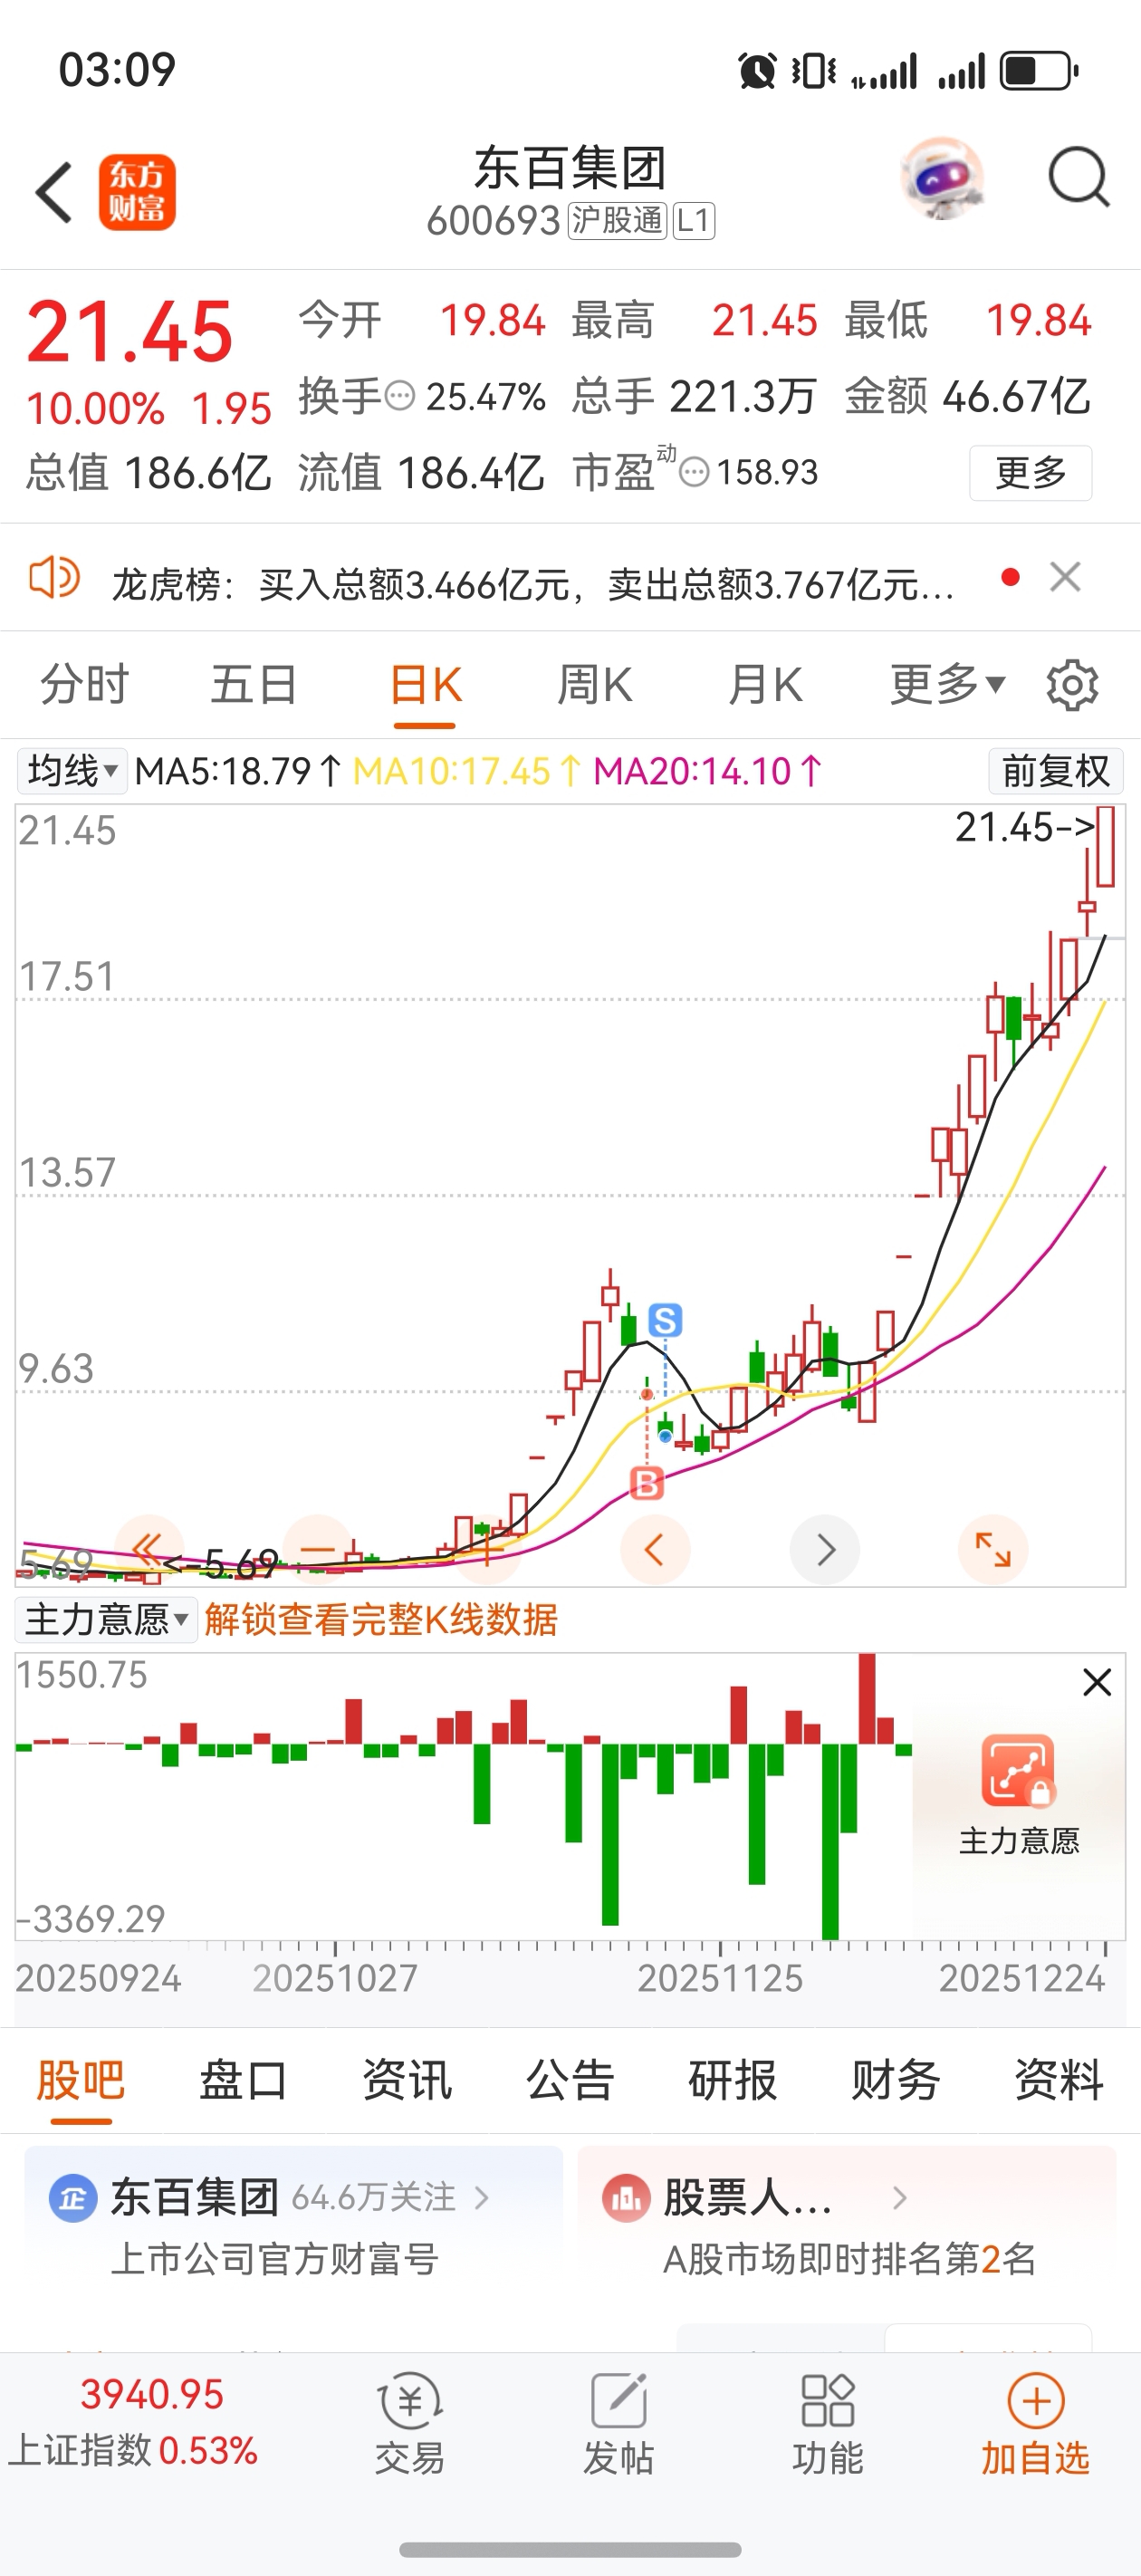Open the 研报 tab
Image resolution: width=1141 pixels, height=2576 pixels.
coord(733,2080)
